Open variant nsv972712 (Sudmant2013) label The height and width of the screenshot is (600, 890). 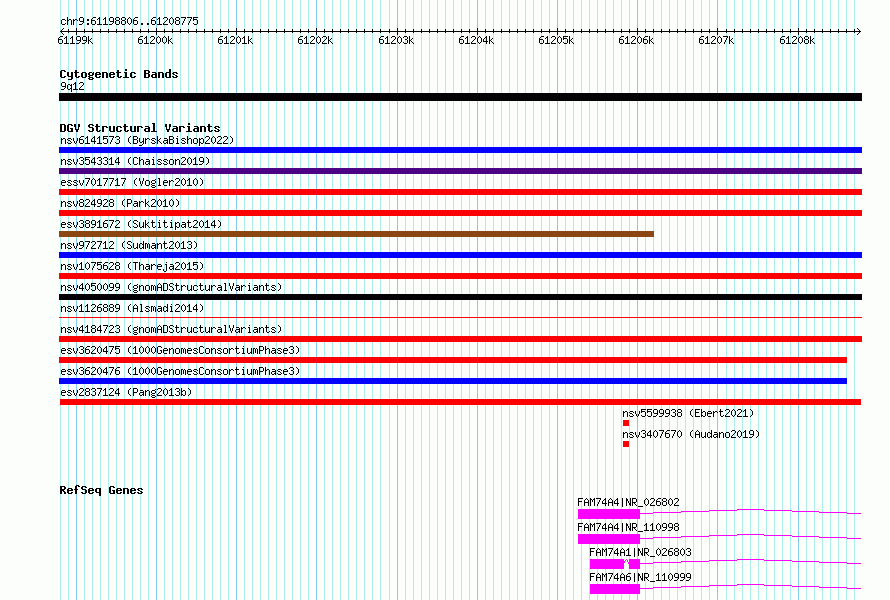pos(129,245)
